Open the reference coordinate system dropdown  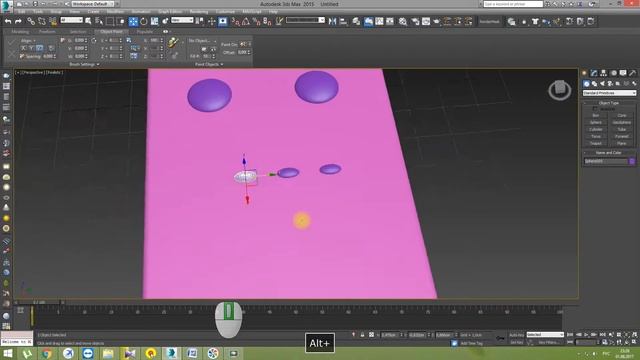point(182,20)
